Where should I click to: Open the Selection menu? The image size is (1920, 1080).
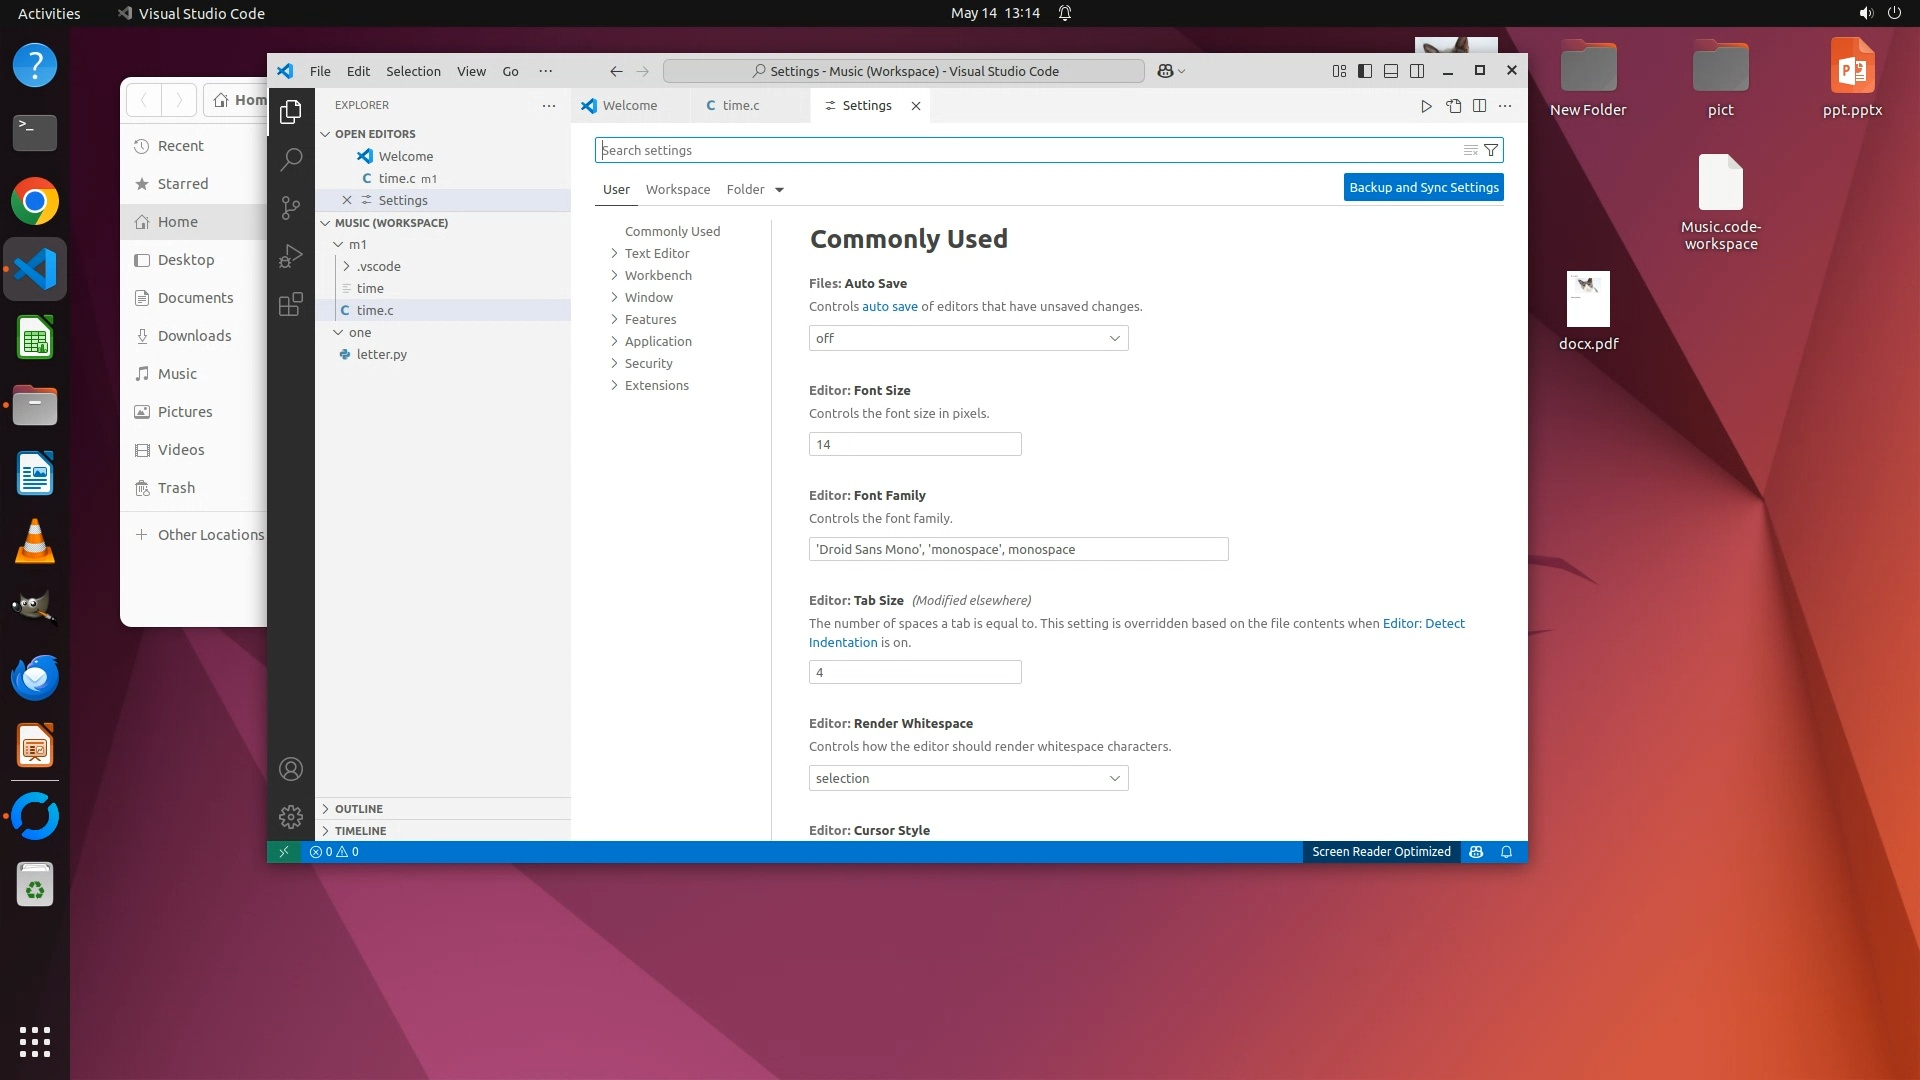click(x=413, y=71)
